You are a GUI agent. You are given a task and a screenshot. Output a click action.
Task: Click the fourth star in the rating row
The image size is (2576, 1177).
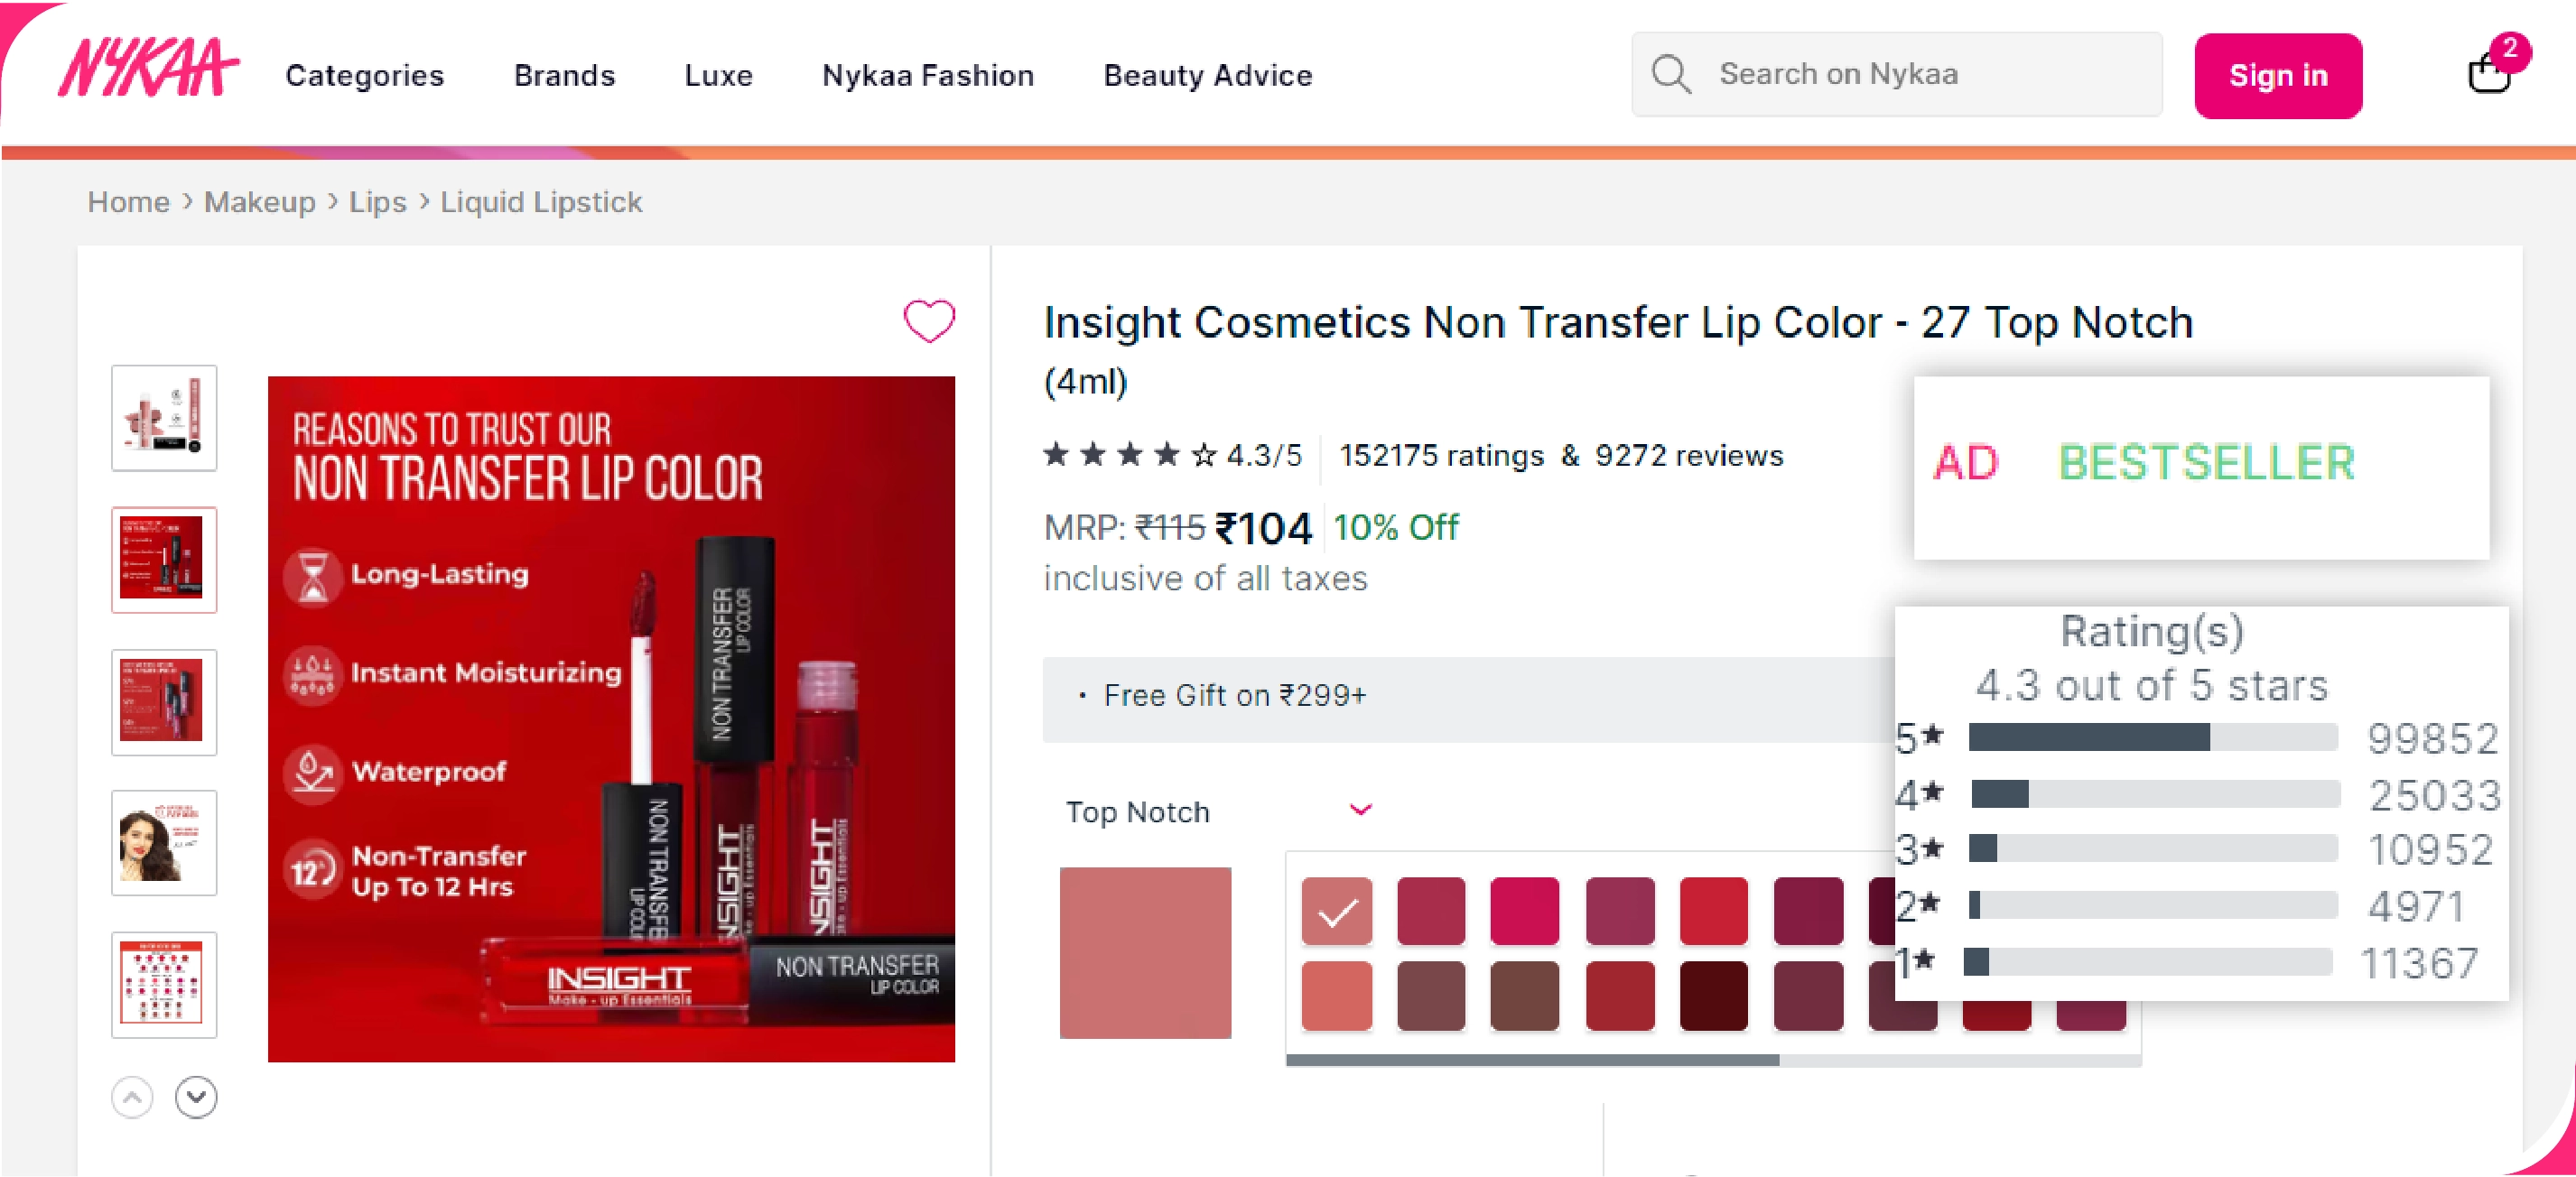1168,455
